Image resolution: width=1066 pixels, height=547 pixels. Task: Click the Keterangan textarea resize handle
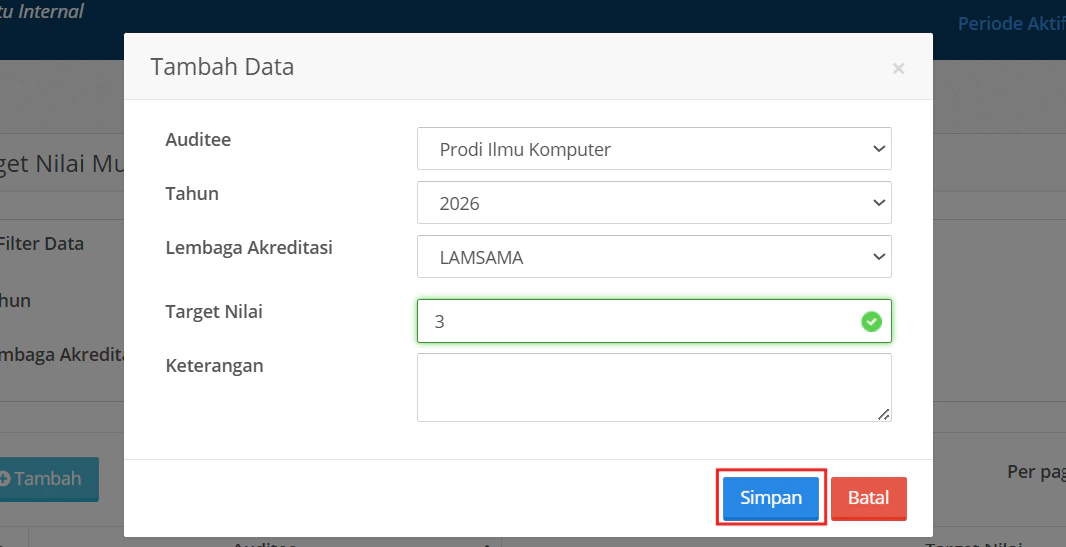pyautogui.click(x=883, y=414)
